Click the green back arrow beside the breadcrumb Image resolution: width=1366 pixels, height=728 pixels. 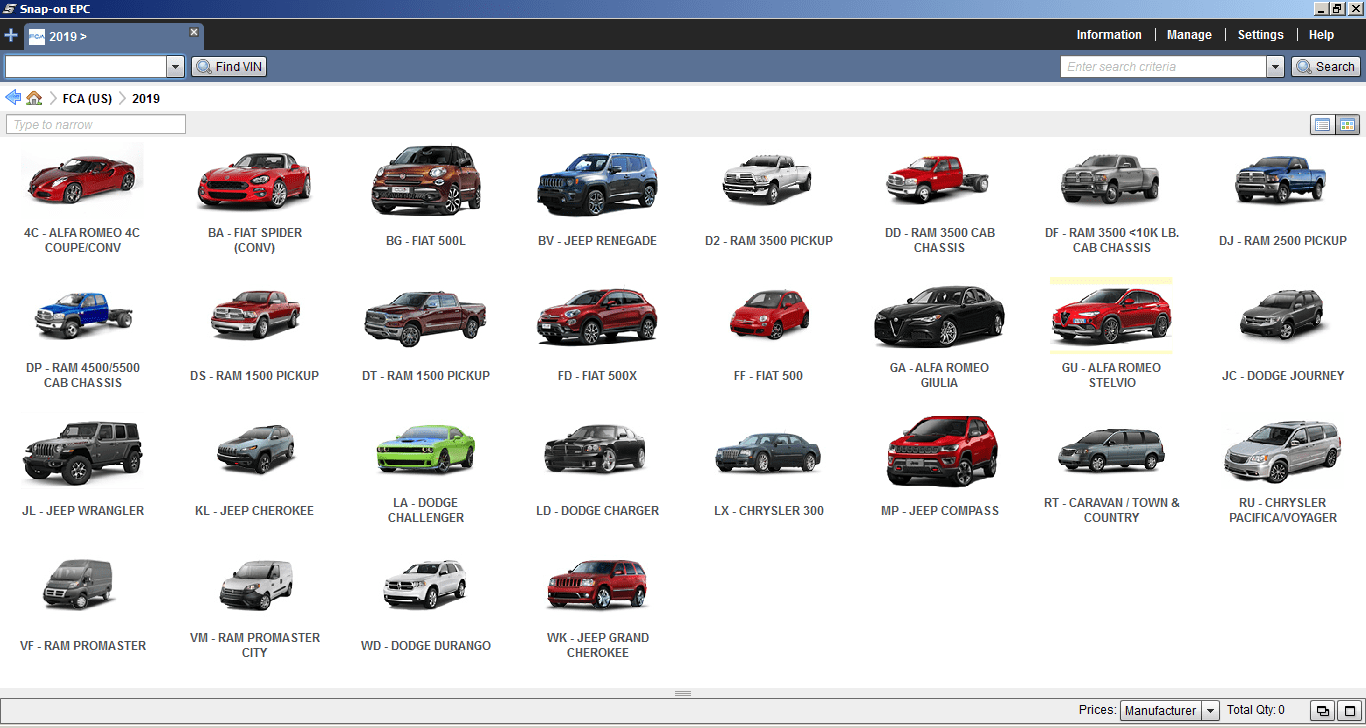point(12,97)
